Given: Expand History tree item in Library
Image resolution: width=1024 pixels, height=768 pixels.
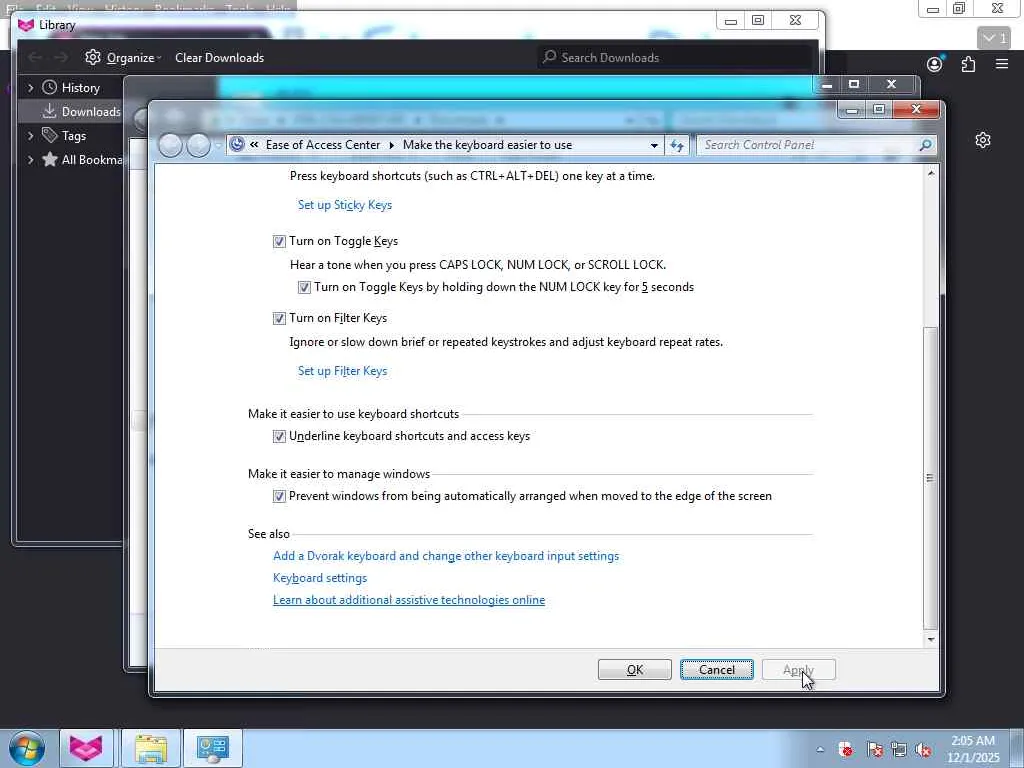Looking at the screenshot, I should (30, 88).
